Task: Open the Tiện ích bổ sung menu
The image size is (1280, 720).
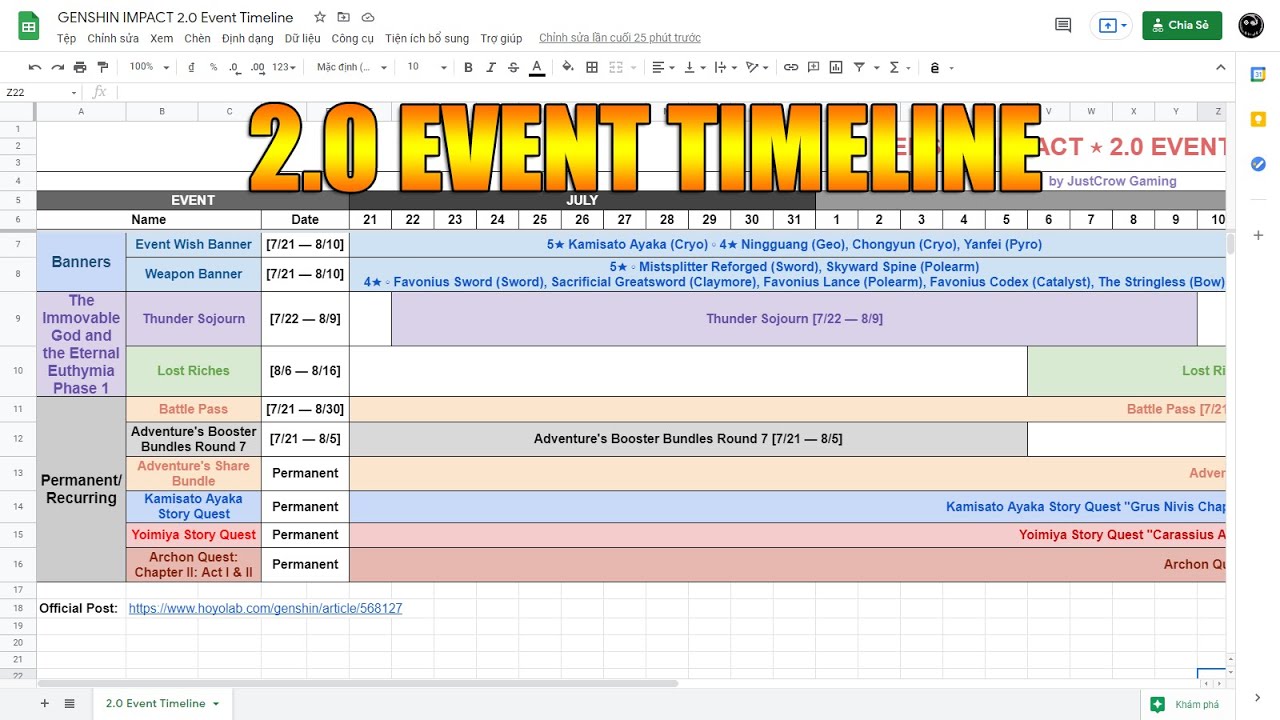Action: coord(427,38)
